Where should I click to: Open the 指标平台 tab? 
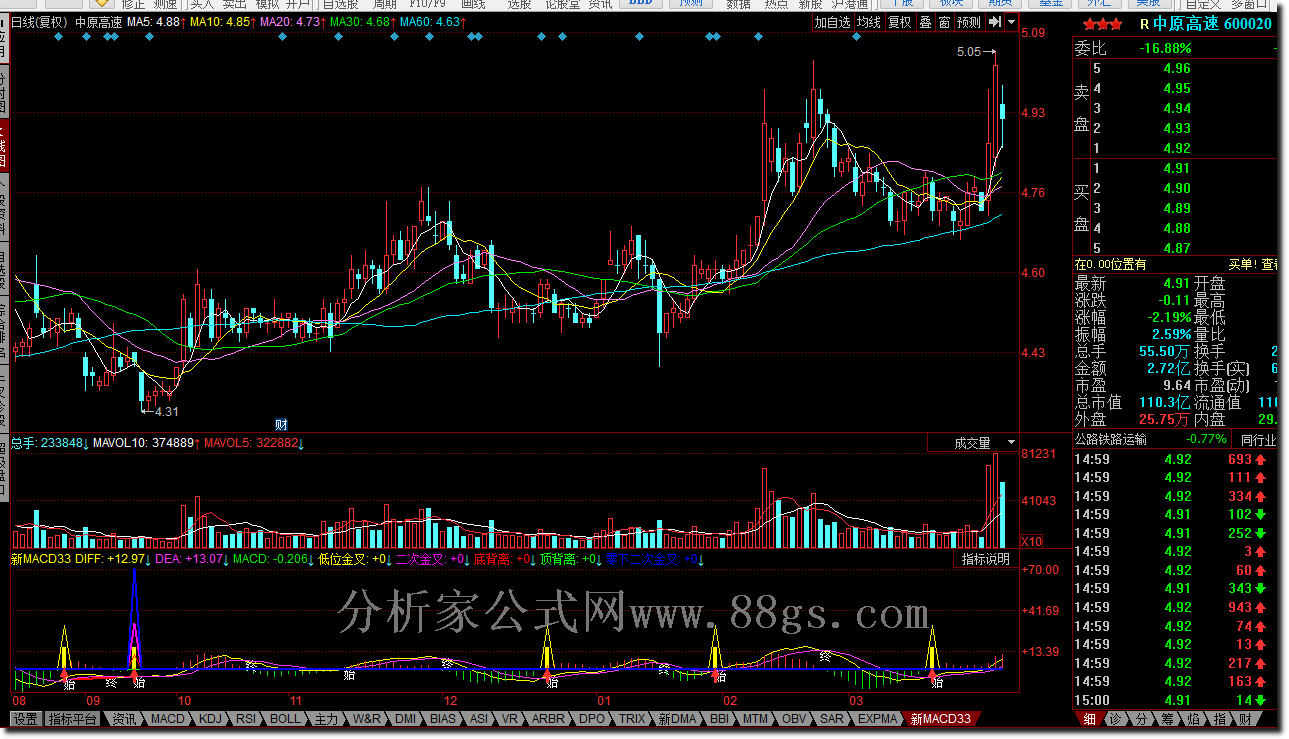tap(73, 719)
